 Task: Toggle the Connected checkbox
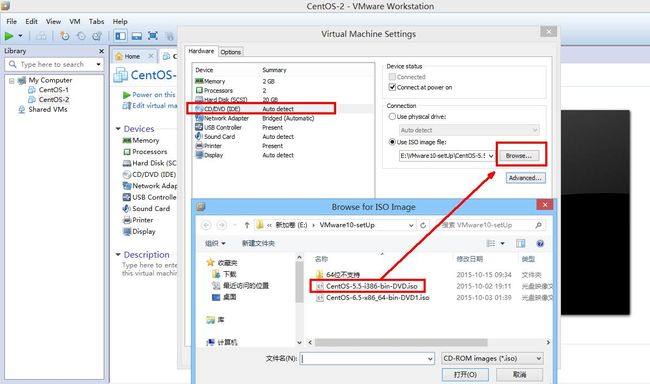click(392, 77)
